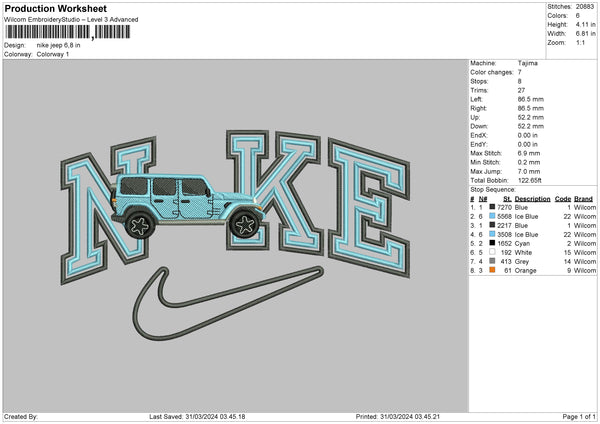Click code "15" in the White row
The width and height of the screenshot is (600, 424).
coord(567,253)
